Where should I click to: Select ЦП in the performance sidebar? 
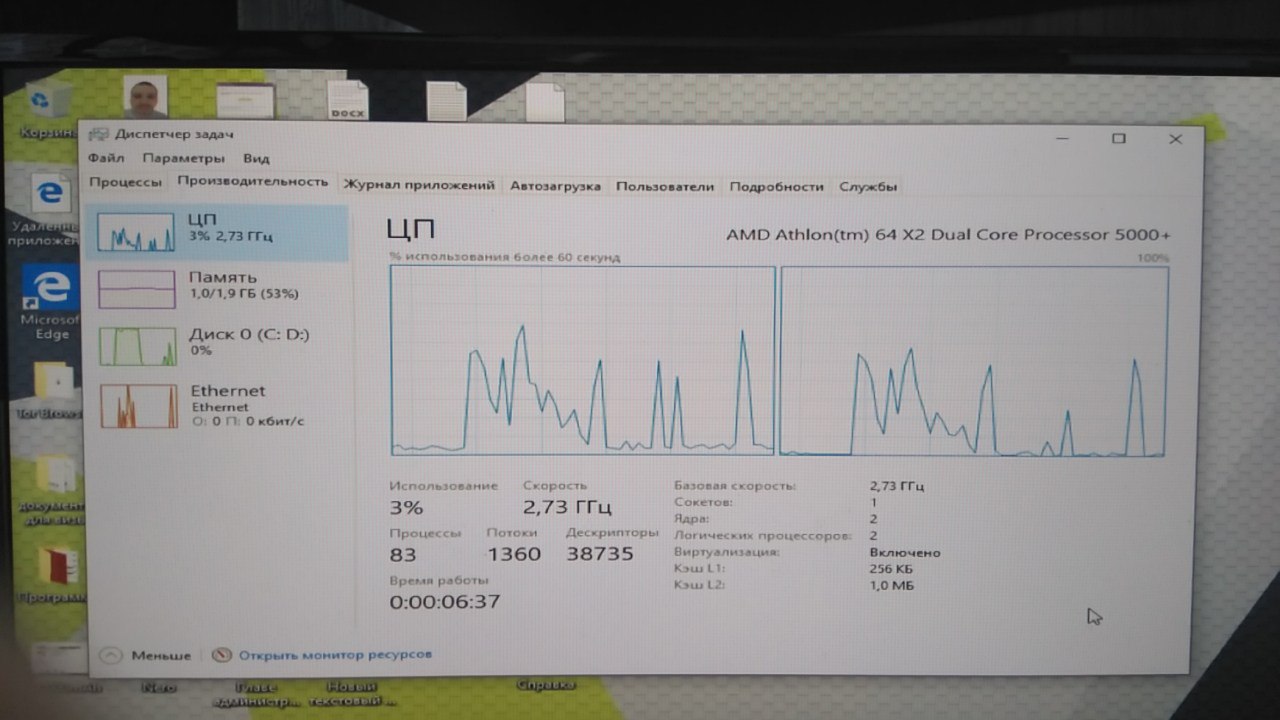coord(218,233)
